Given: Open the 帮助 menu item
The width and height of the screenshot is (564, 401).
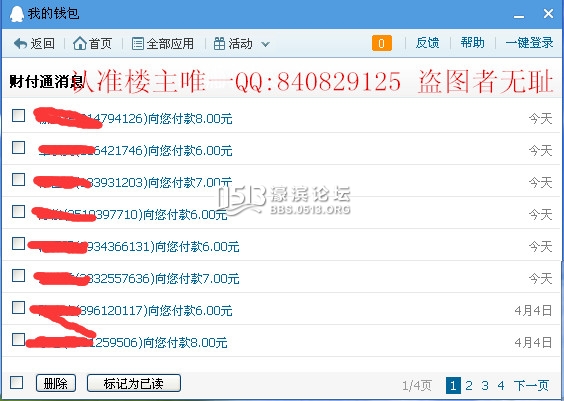Looking at the screenshot, I should click(473, 43).
